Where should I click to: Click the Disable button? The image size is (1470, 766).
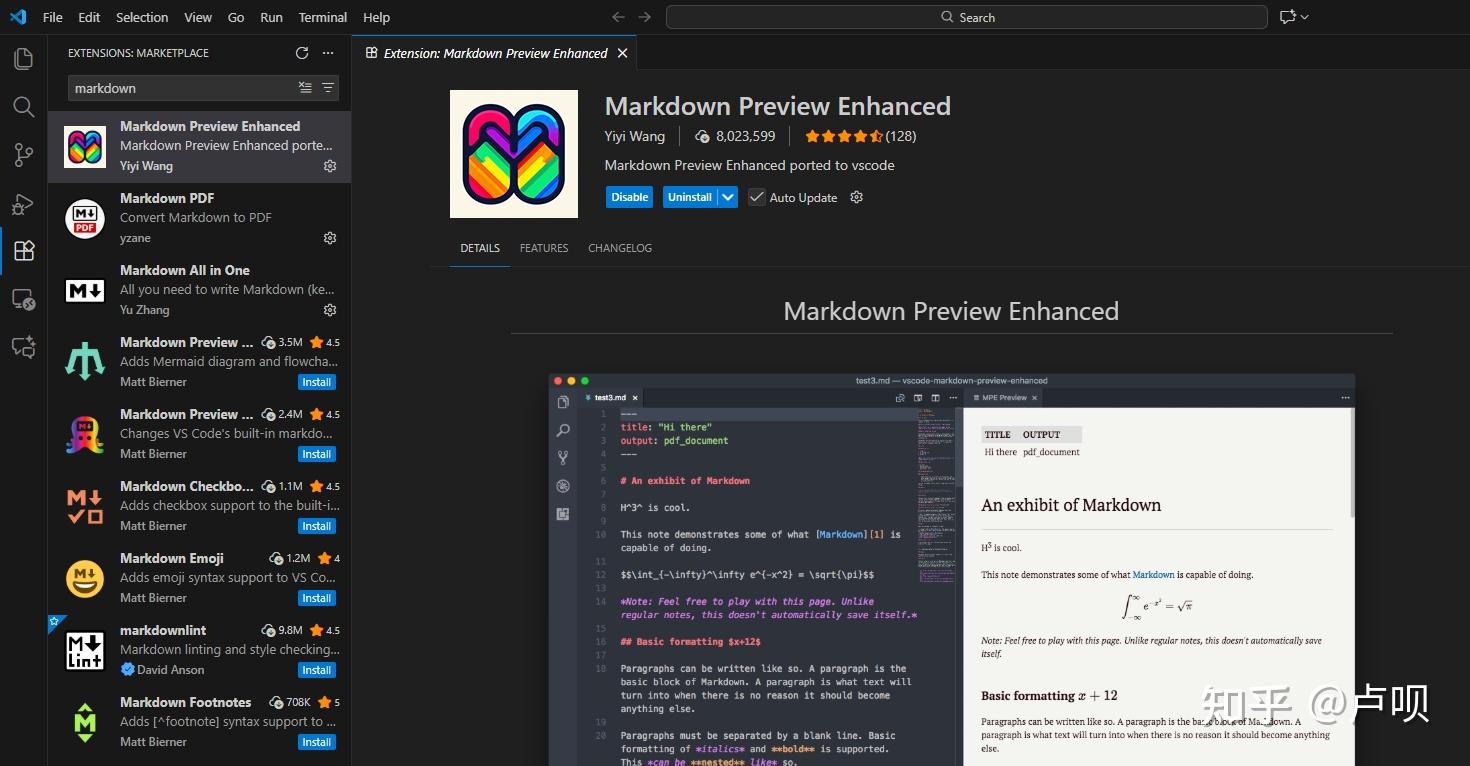[630, 197]
